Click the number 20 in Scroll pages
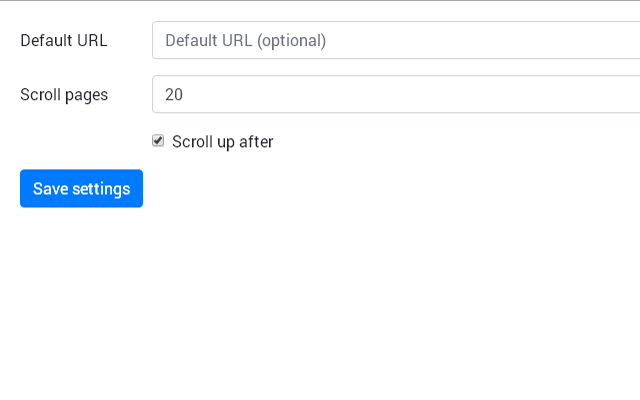640x400 pixels. [x=174, y=94]
